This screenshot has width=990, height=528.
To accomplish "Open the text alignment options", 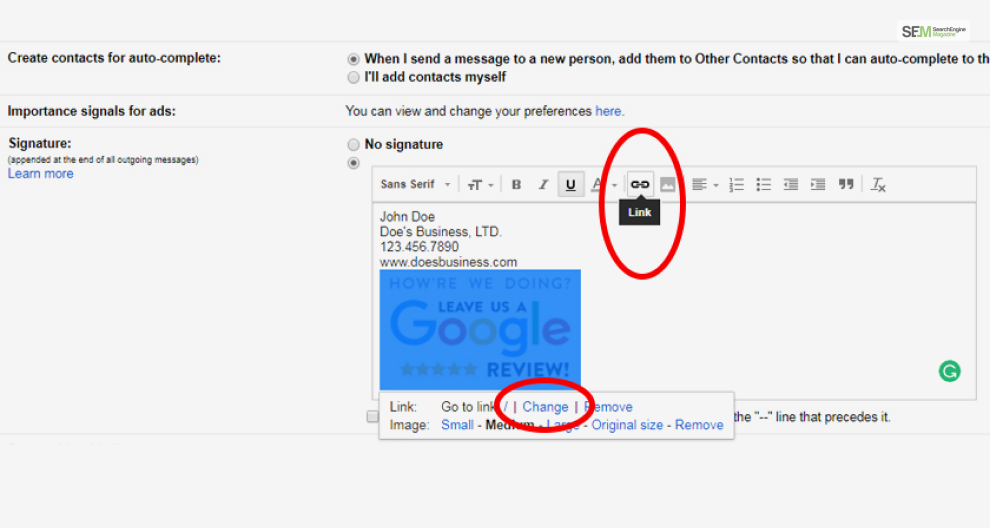I will [x=704, y=184].
